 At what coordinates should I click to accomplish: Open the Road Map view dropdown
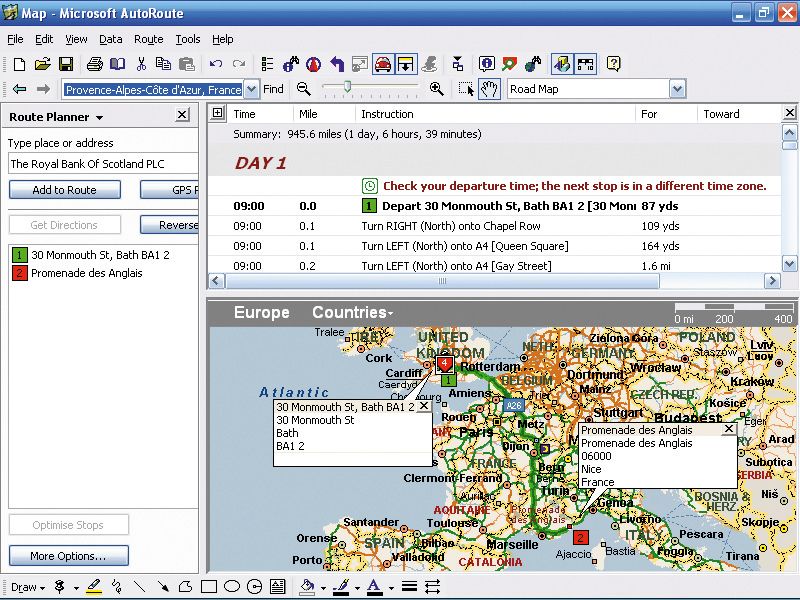[678, 88]
